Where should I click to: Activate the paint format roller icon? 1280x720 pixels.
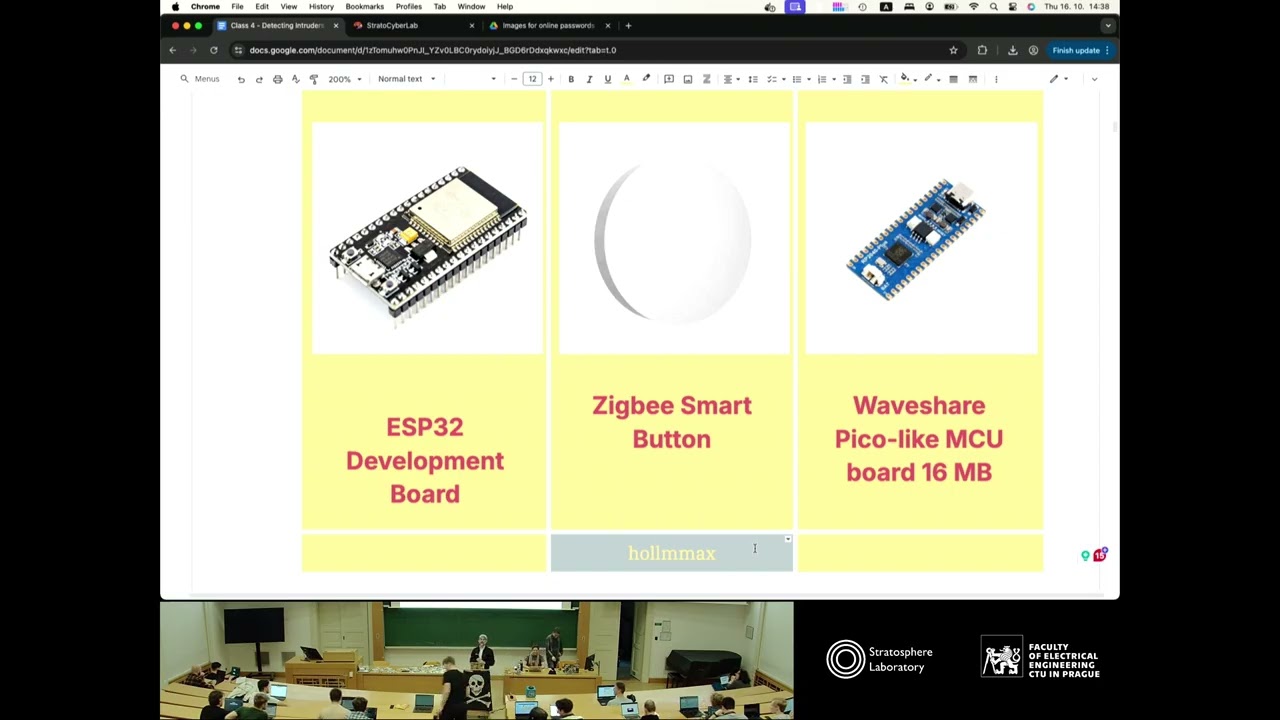(x=313, y=79)
